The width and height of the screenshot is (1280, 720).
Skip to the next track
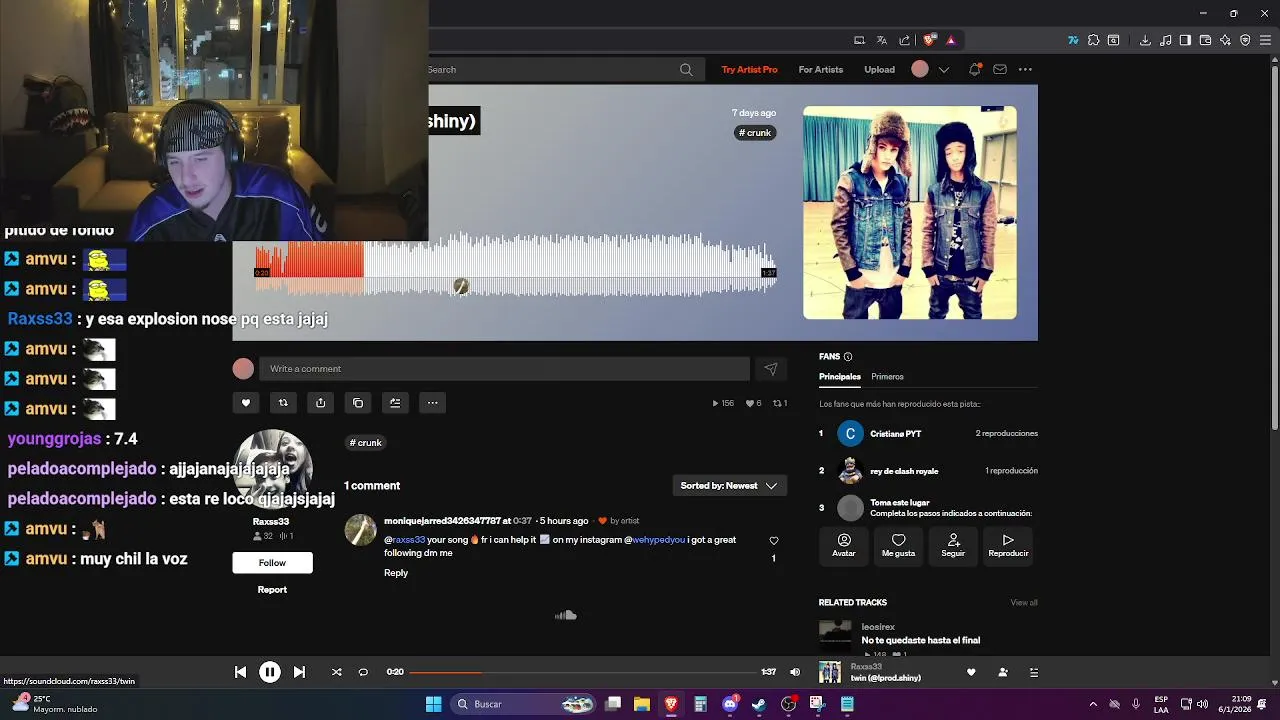pos(299,672)
